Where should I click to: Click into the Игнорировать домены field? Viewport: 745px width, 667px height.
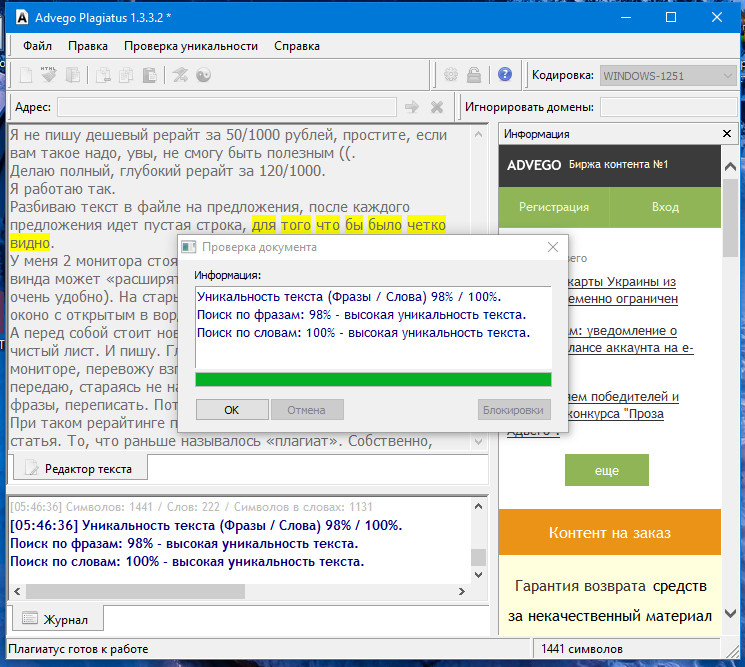click(x=669, y=107)
